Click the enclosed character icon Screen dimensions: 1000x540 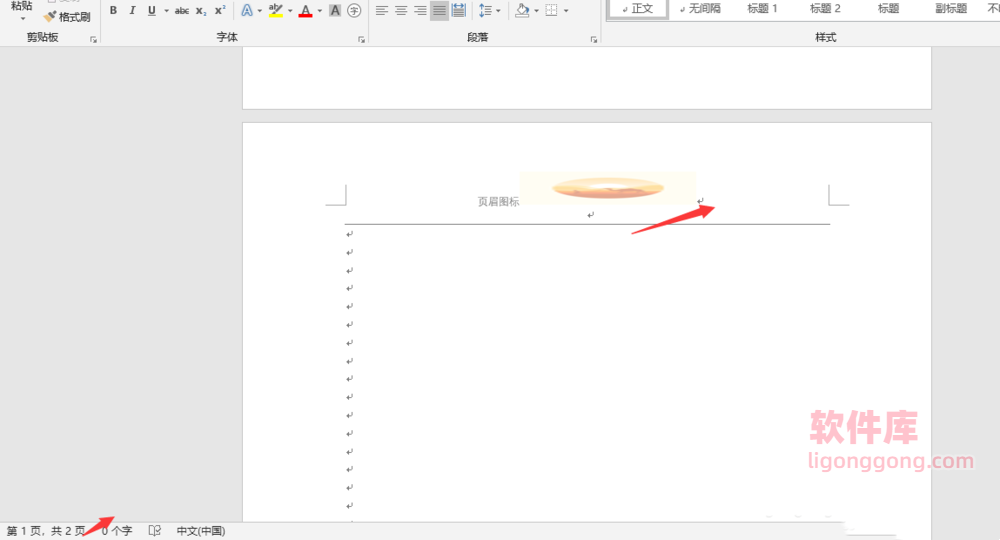pyautogui.click(x=354, y=10)
